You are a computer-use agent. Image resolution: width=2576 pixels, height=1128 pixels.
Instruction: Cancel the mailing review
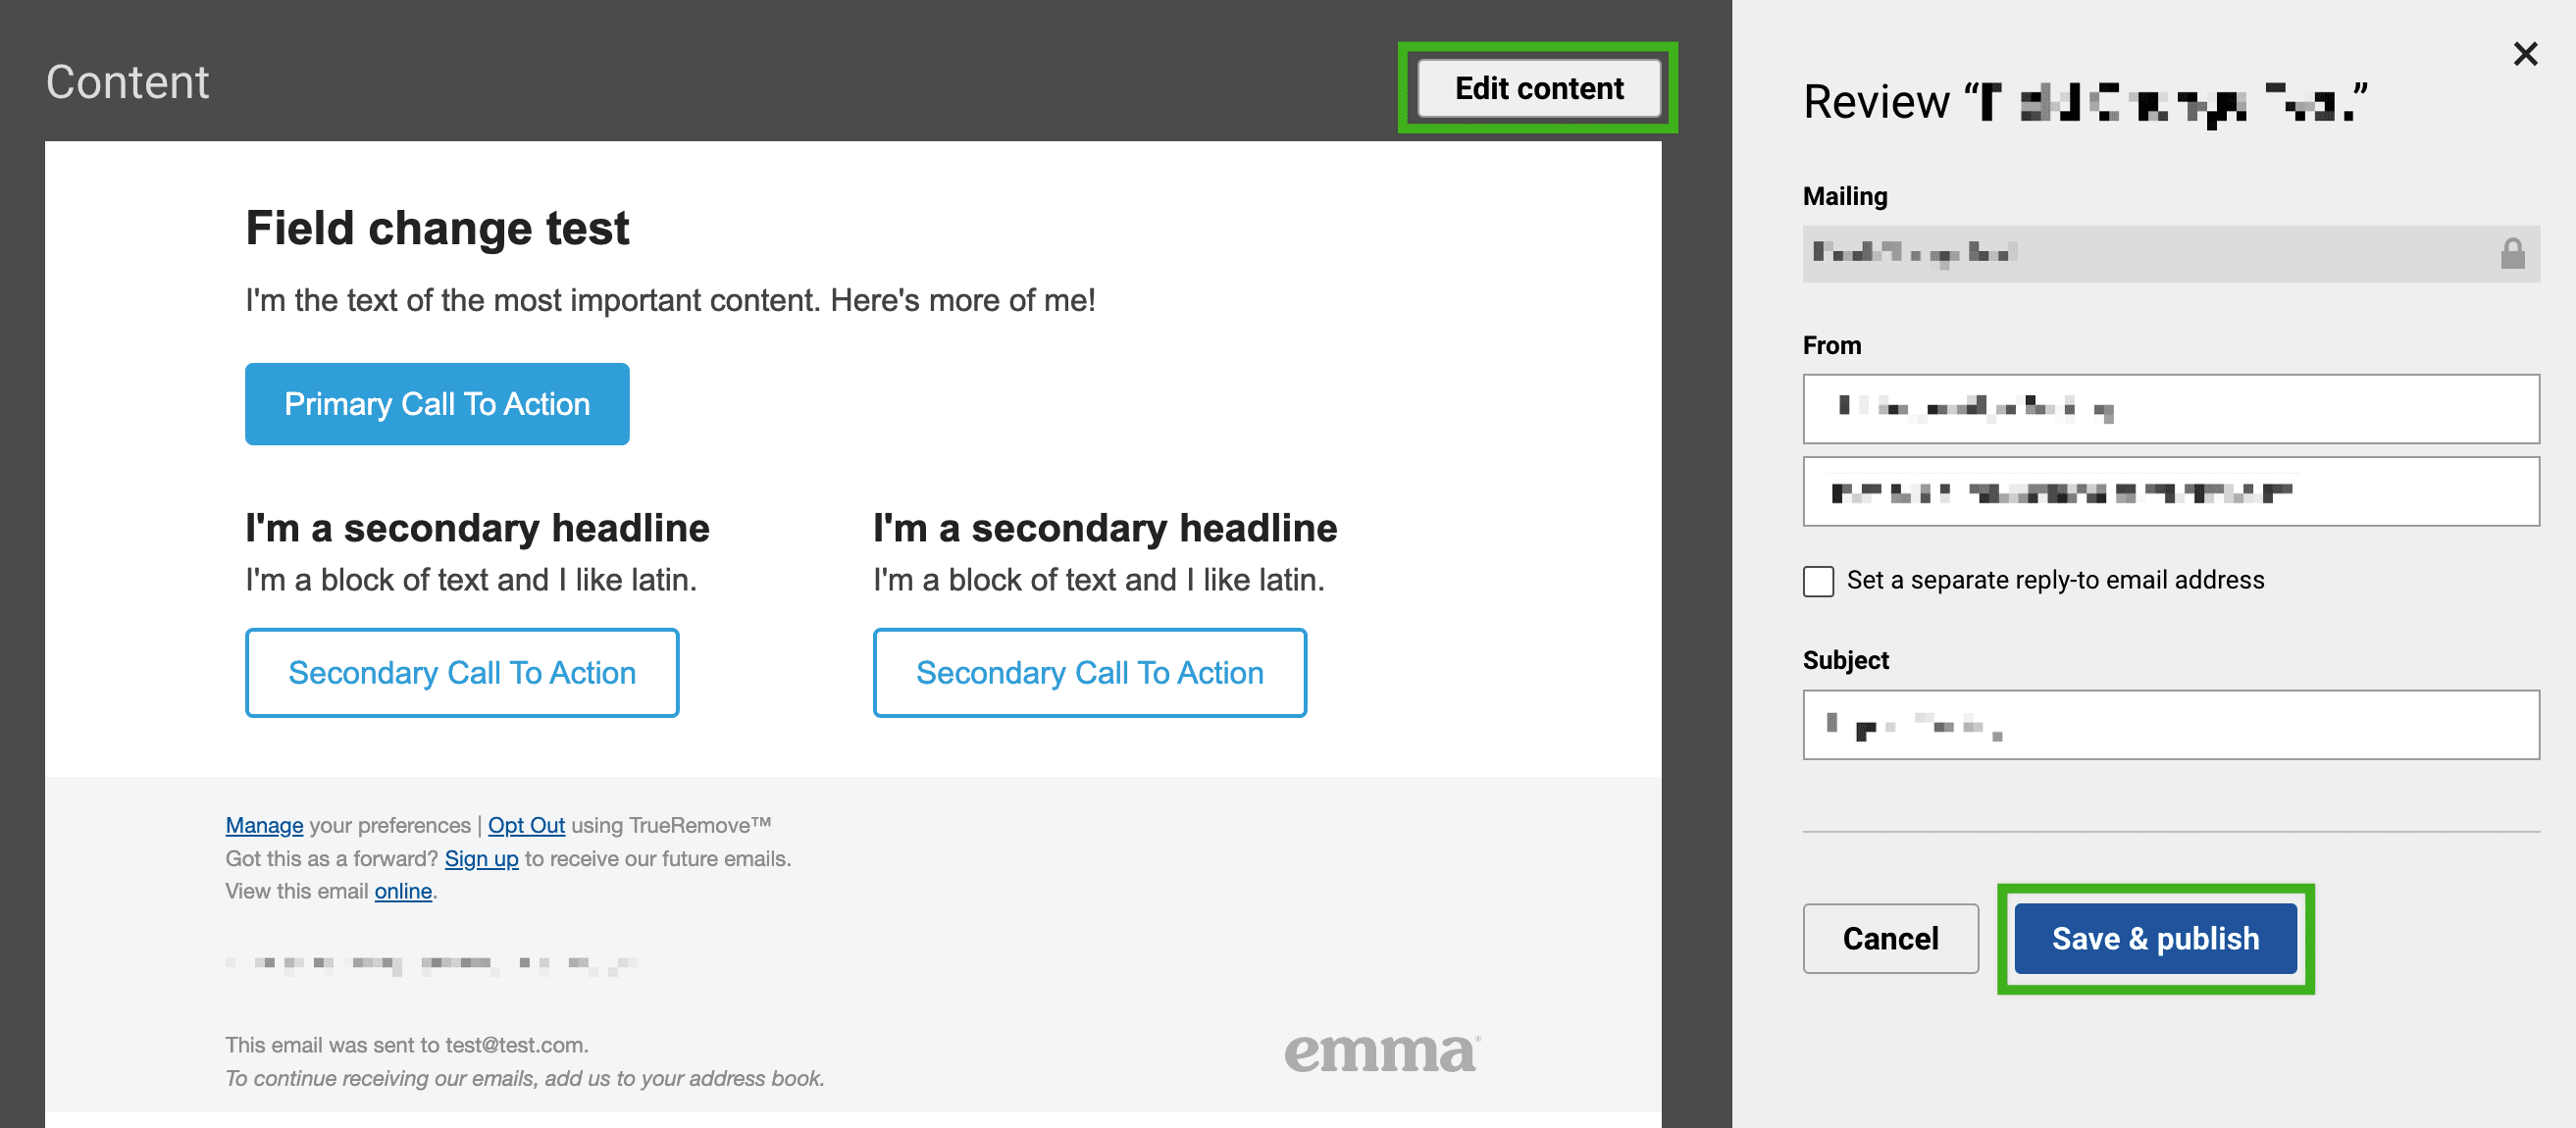pos(1889,938)
